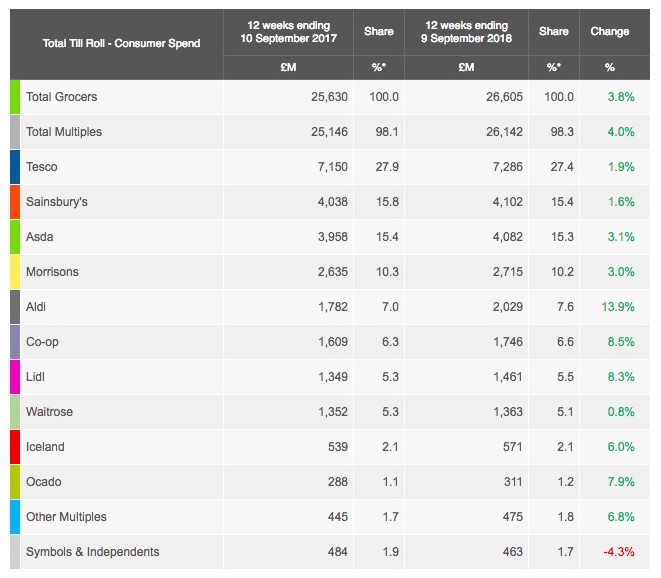Click the 10 September 2017 column header
The height and width of the screenshot is (578, 661).
pyautogui.click(x=288, y=32)
